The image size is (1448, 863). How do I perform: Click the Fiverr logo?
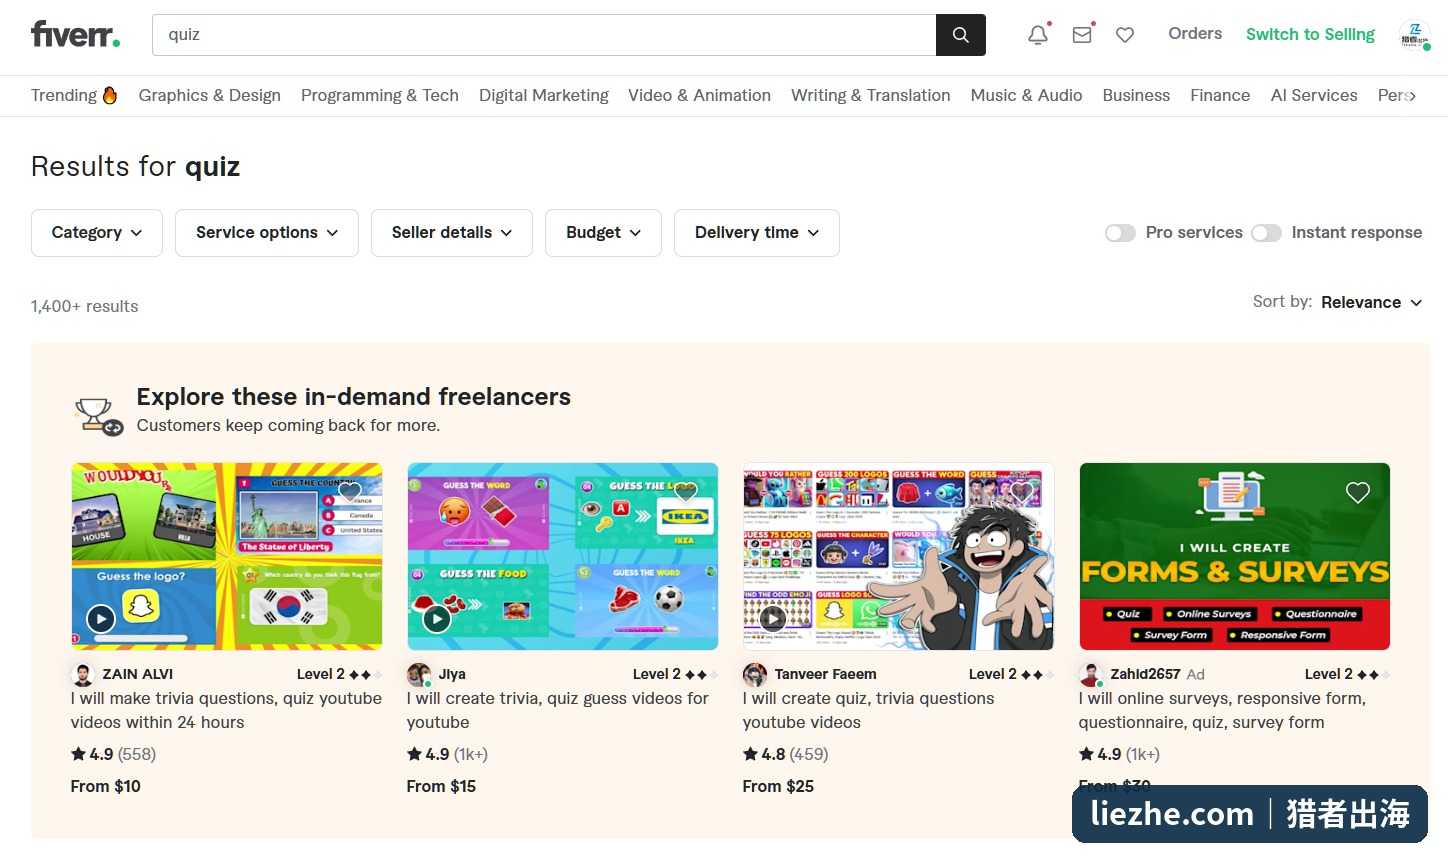pos(75,34)
